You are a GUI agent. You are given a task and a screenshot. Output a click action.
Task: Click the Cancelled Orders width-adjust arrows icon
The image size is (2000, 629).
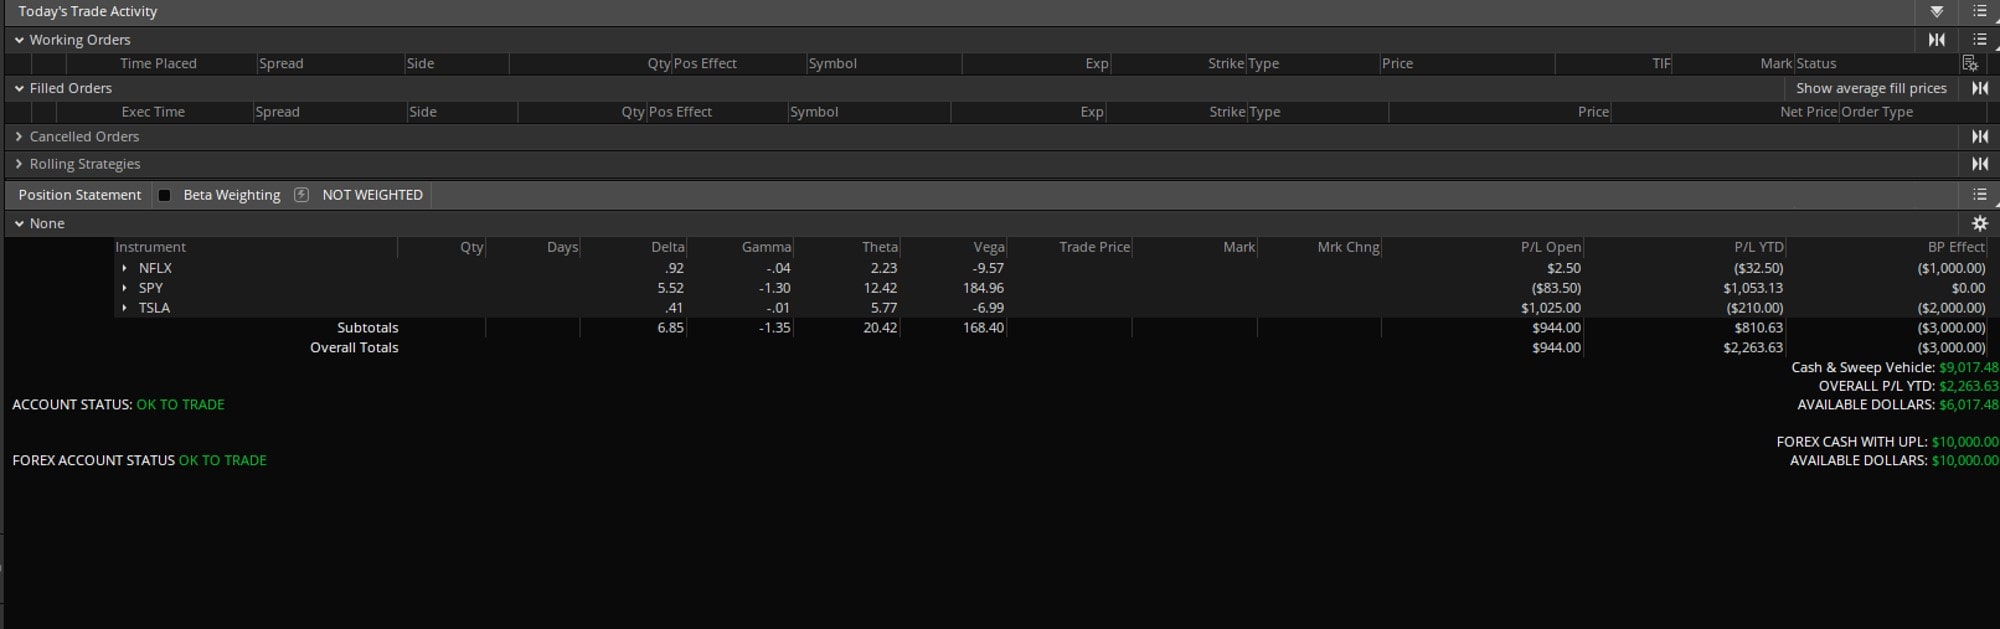(x=1979, y=137)
